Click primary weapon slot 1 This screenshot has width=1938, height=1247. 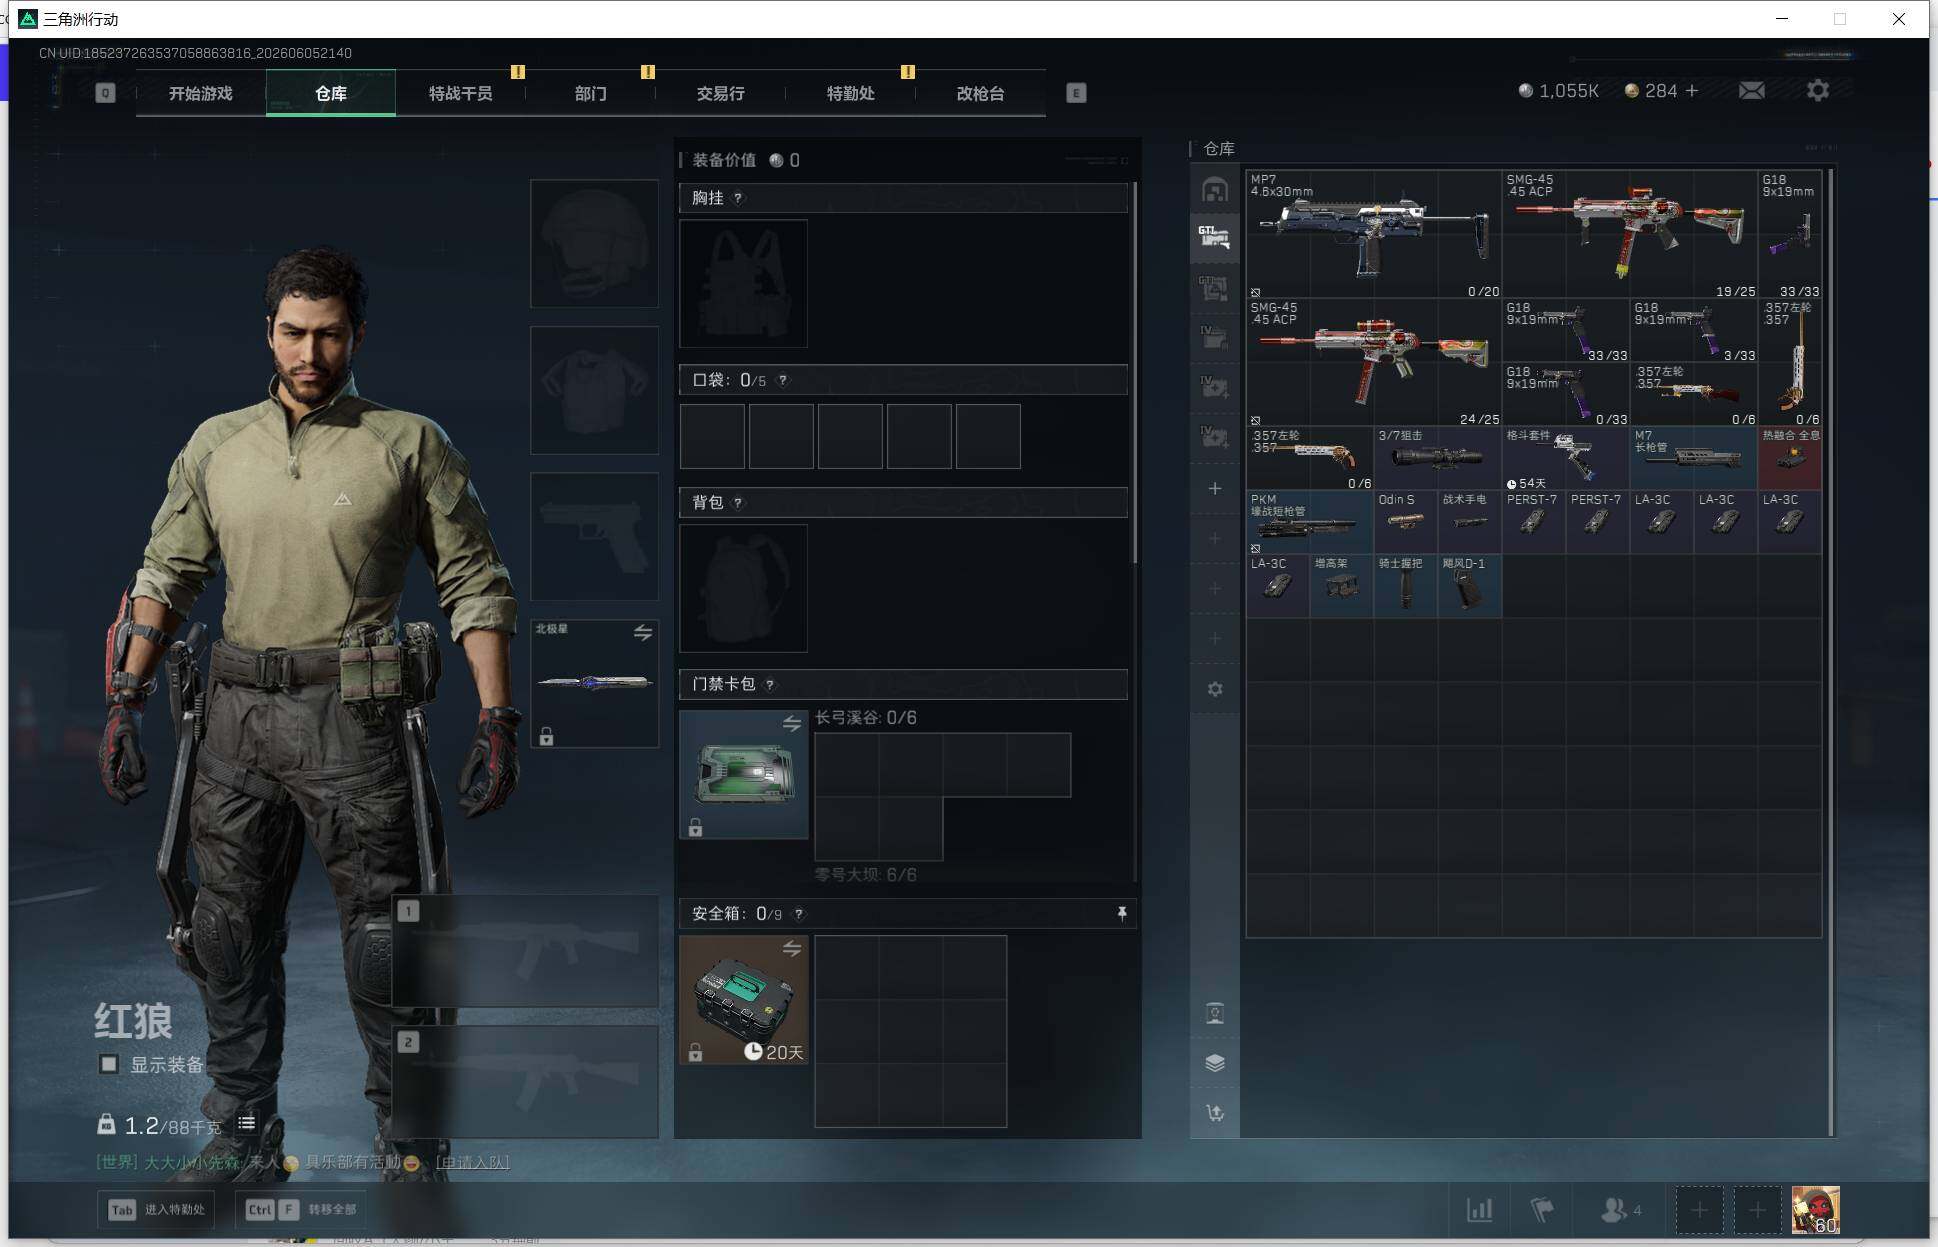click(525, 950)
